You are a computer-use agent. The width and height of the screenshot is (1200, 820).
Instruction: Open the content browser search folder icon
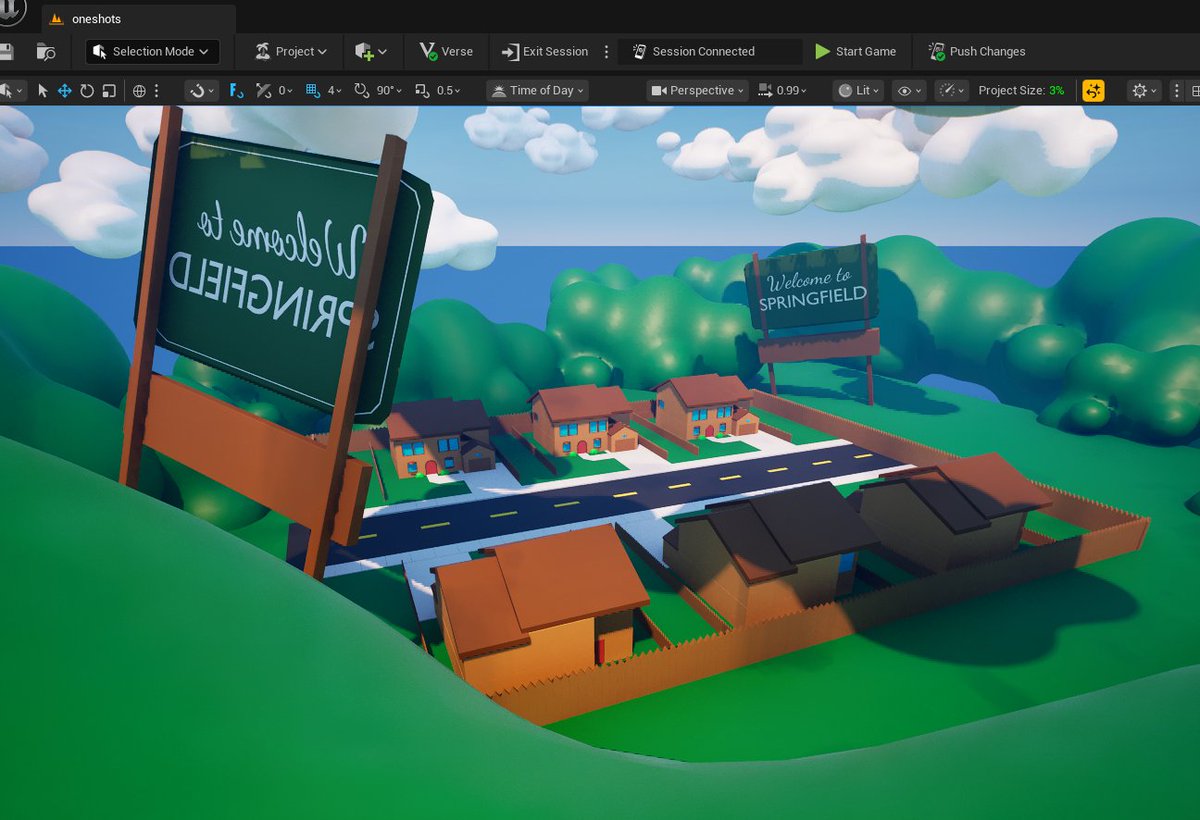46,51
